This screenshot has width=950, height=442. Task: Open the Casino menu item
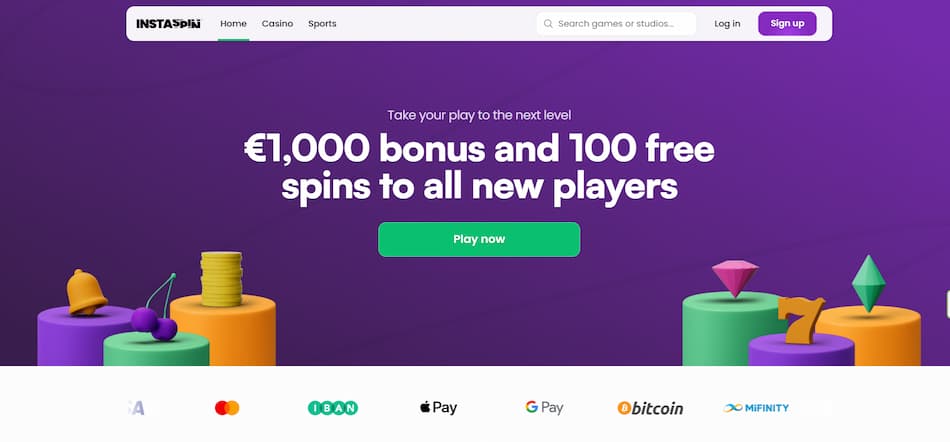[x=277, y=23]
